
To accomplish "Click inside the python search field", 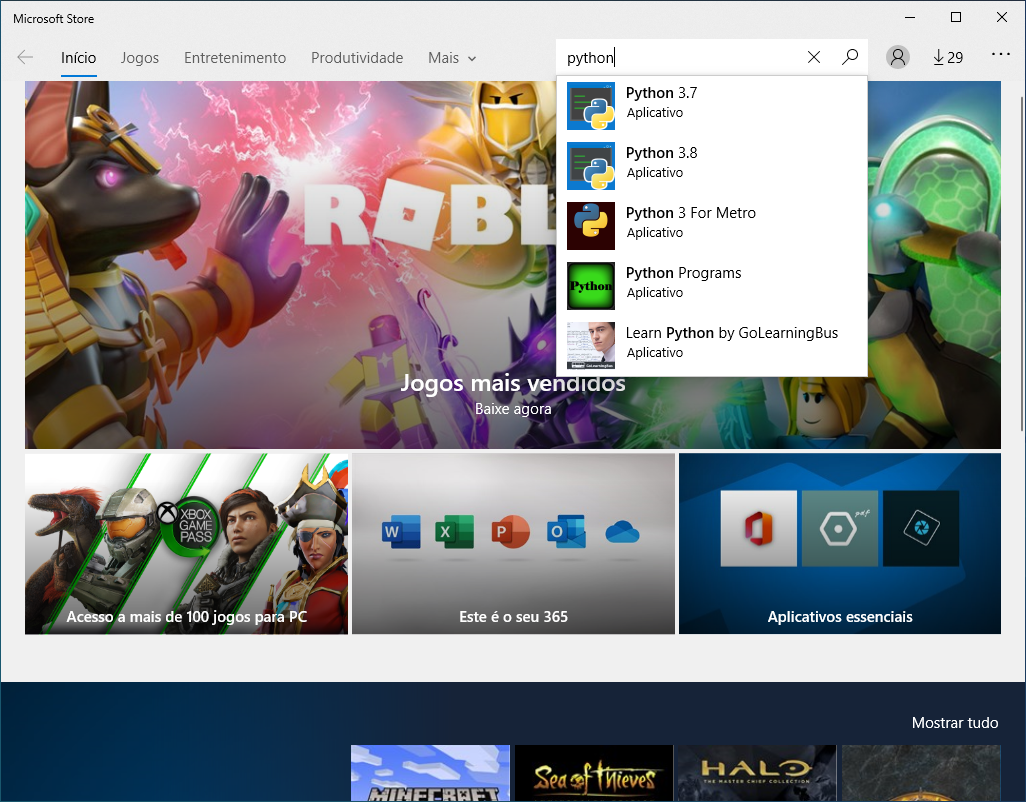I will 680,58.
